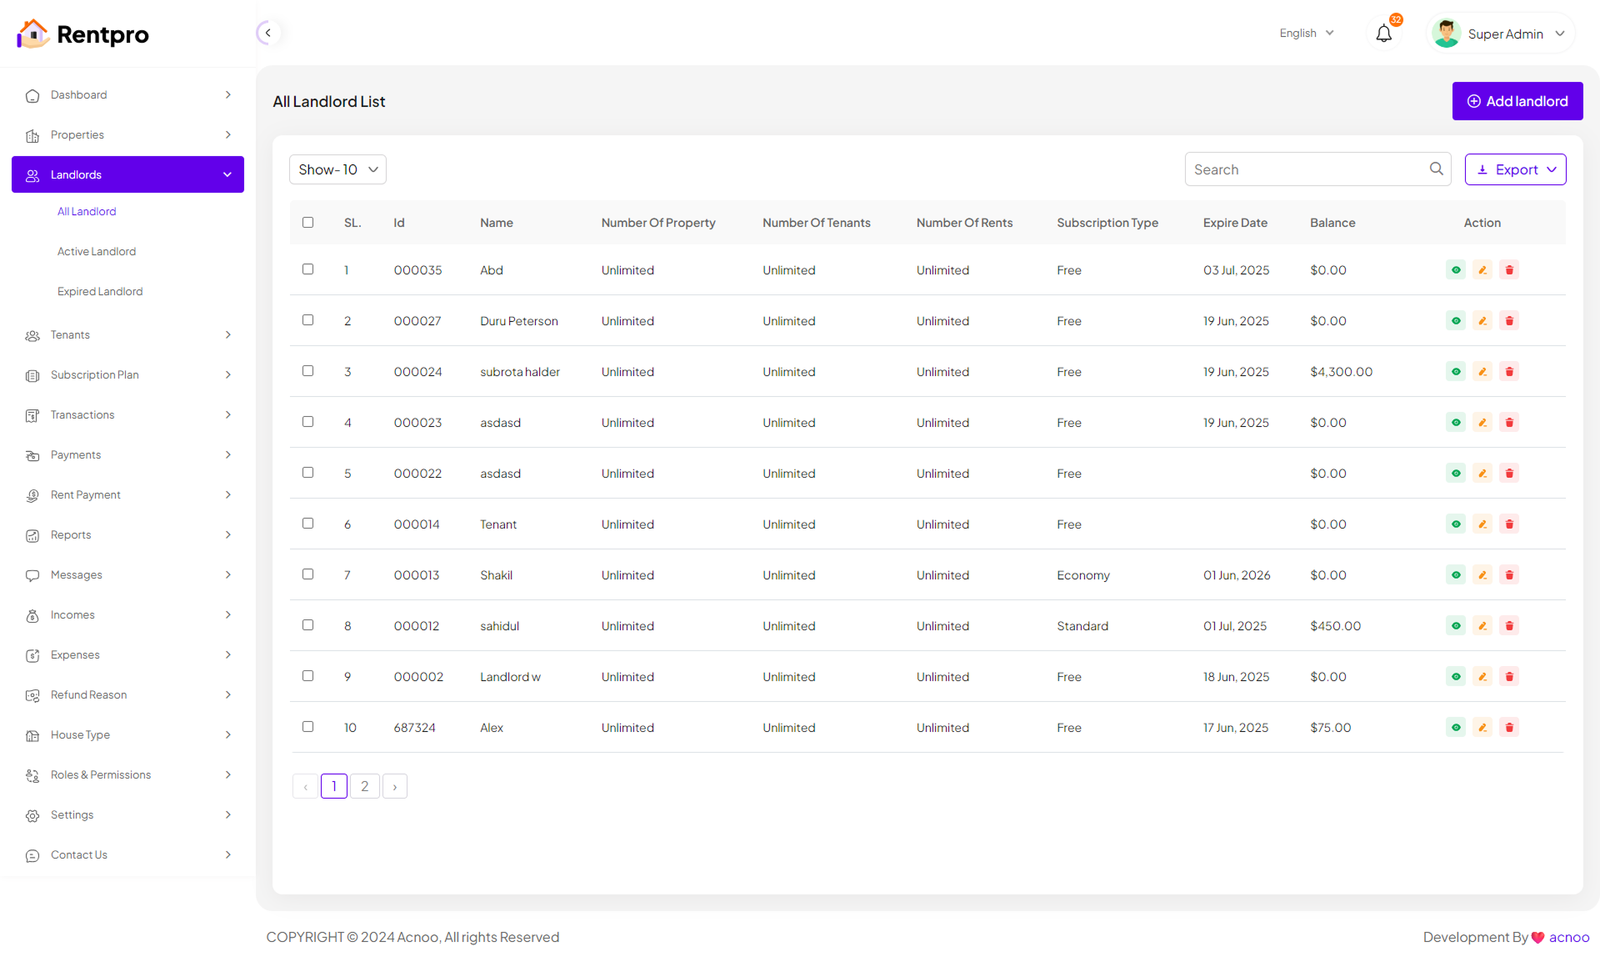Tick the select-all checkbox in table header
Viewport: 1600px width, 963px height.
pos(308,223)
